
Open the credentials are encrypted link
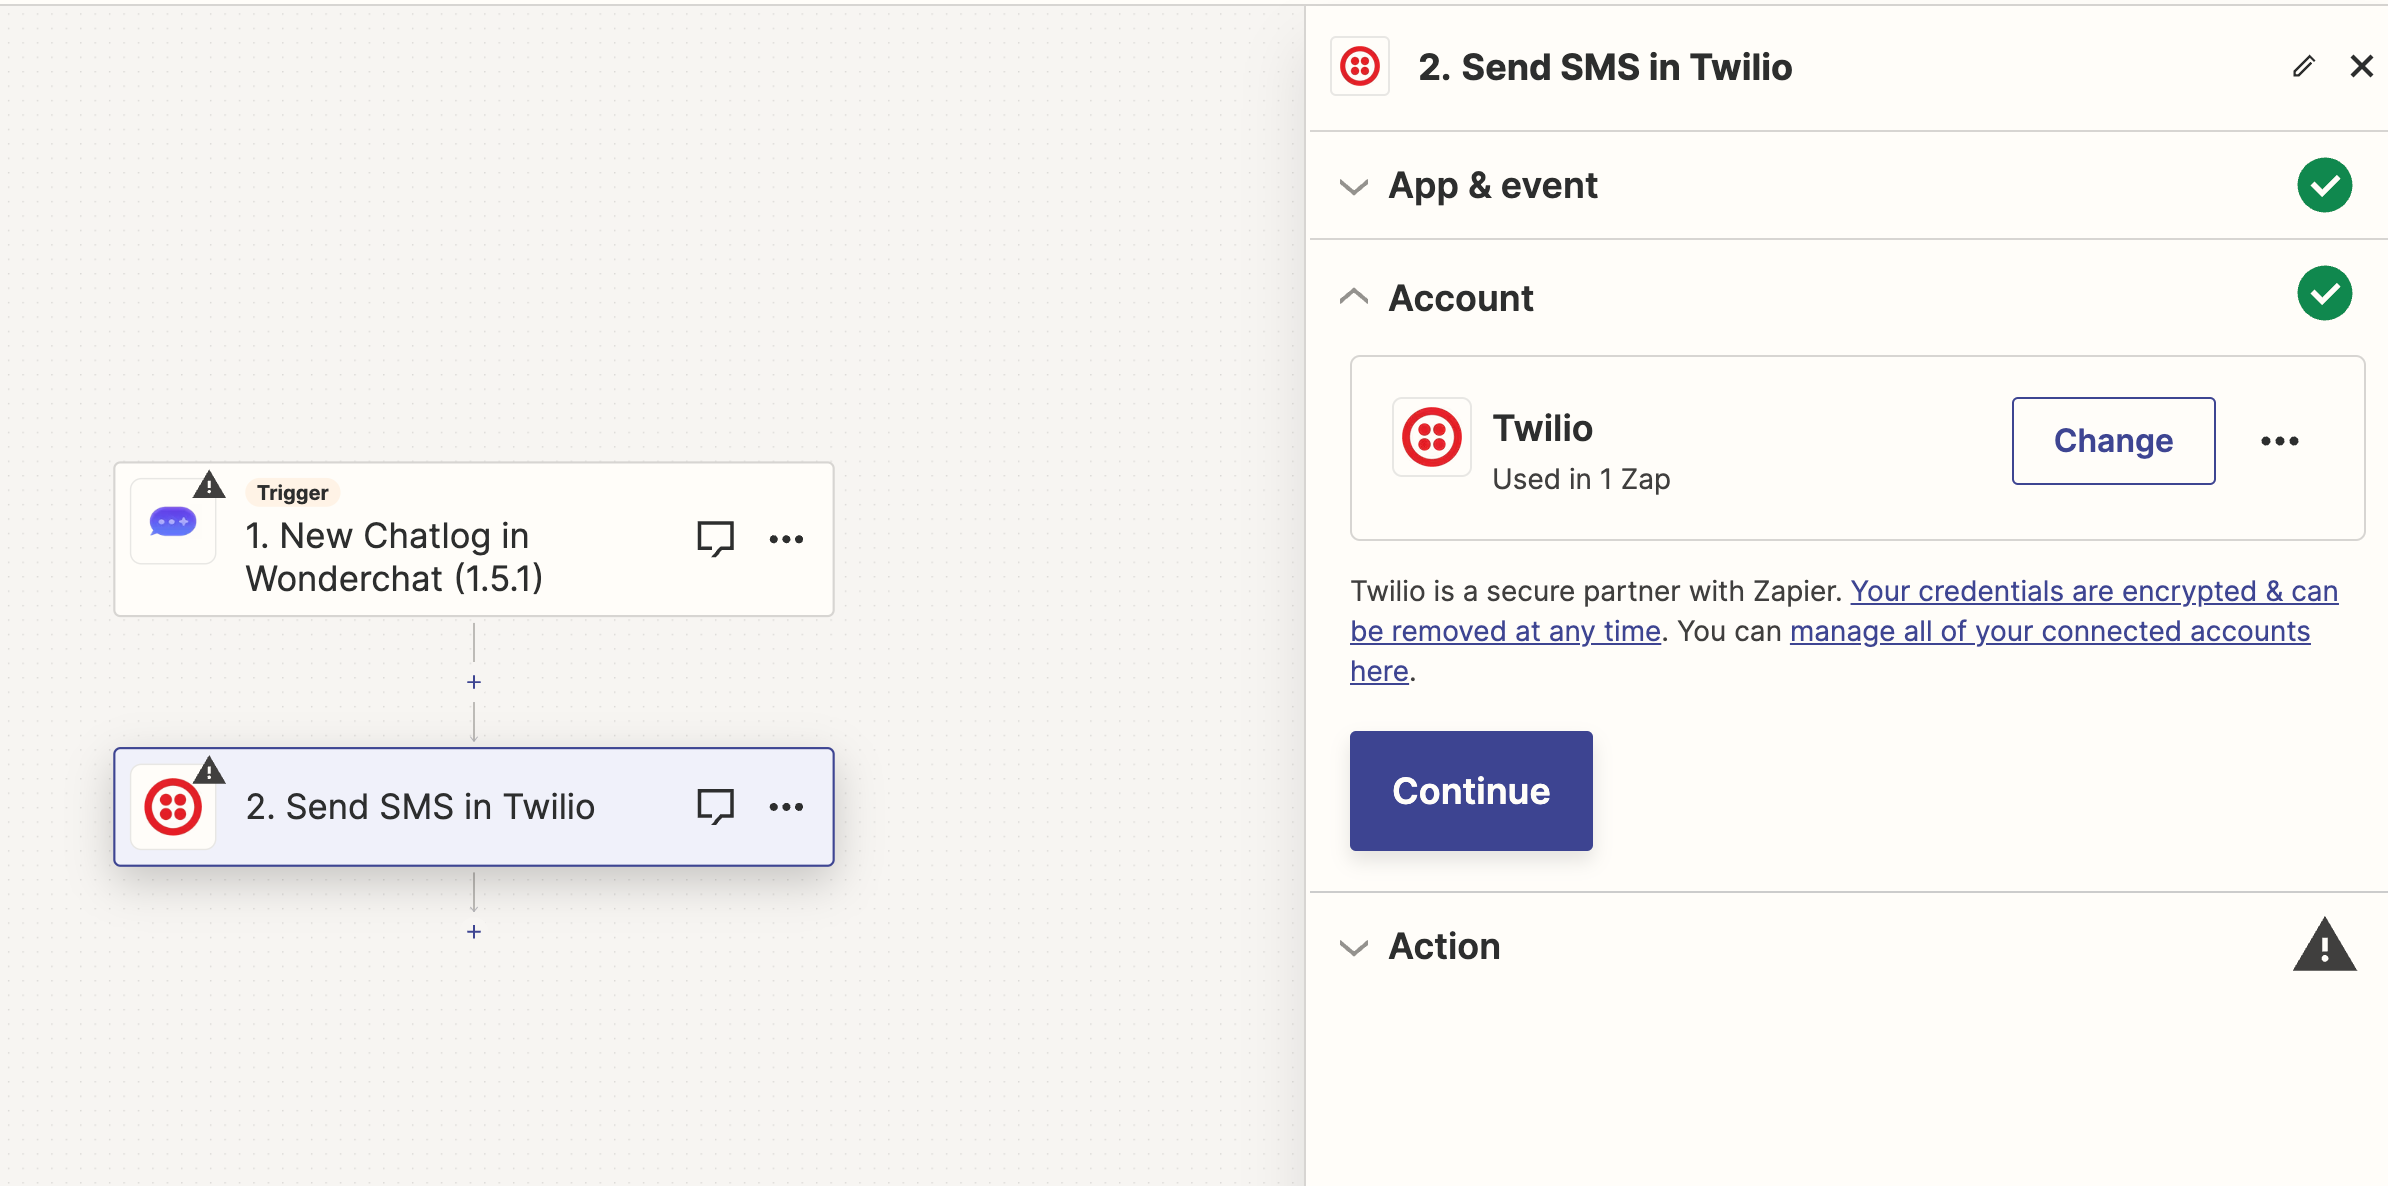(x=2093, y=591)
